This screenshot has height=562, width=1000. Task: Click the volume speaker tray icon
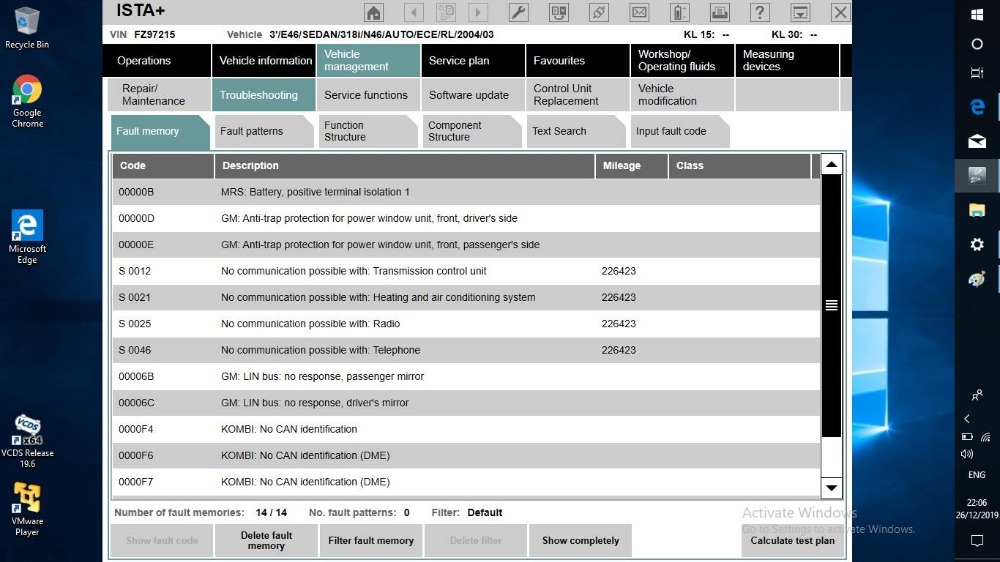tap(967, 454)
